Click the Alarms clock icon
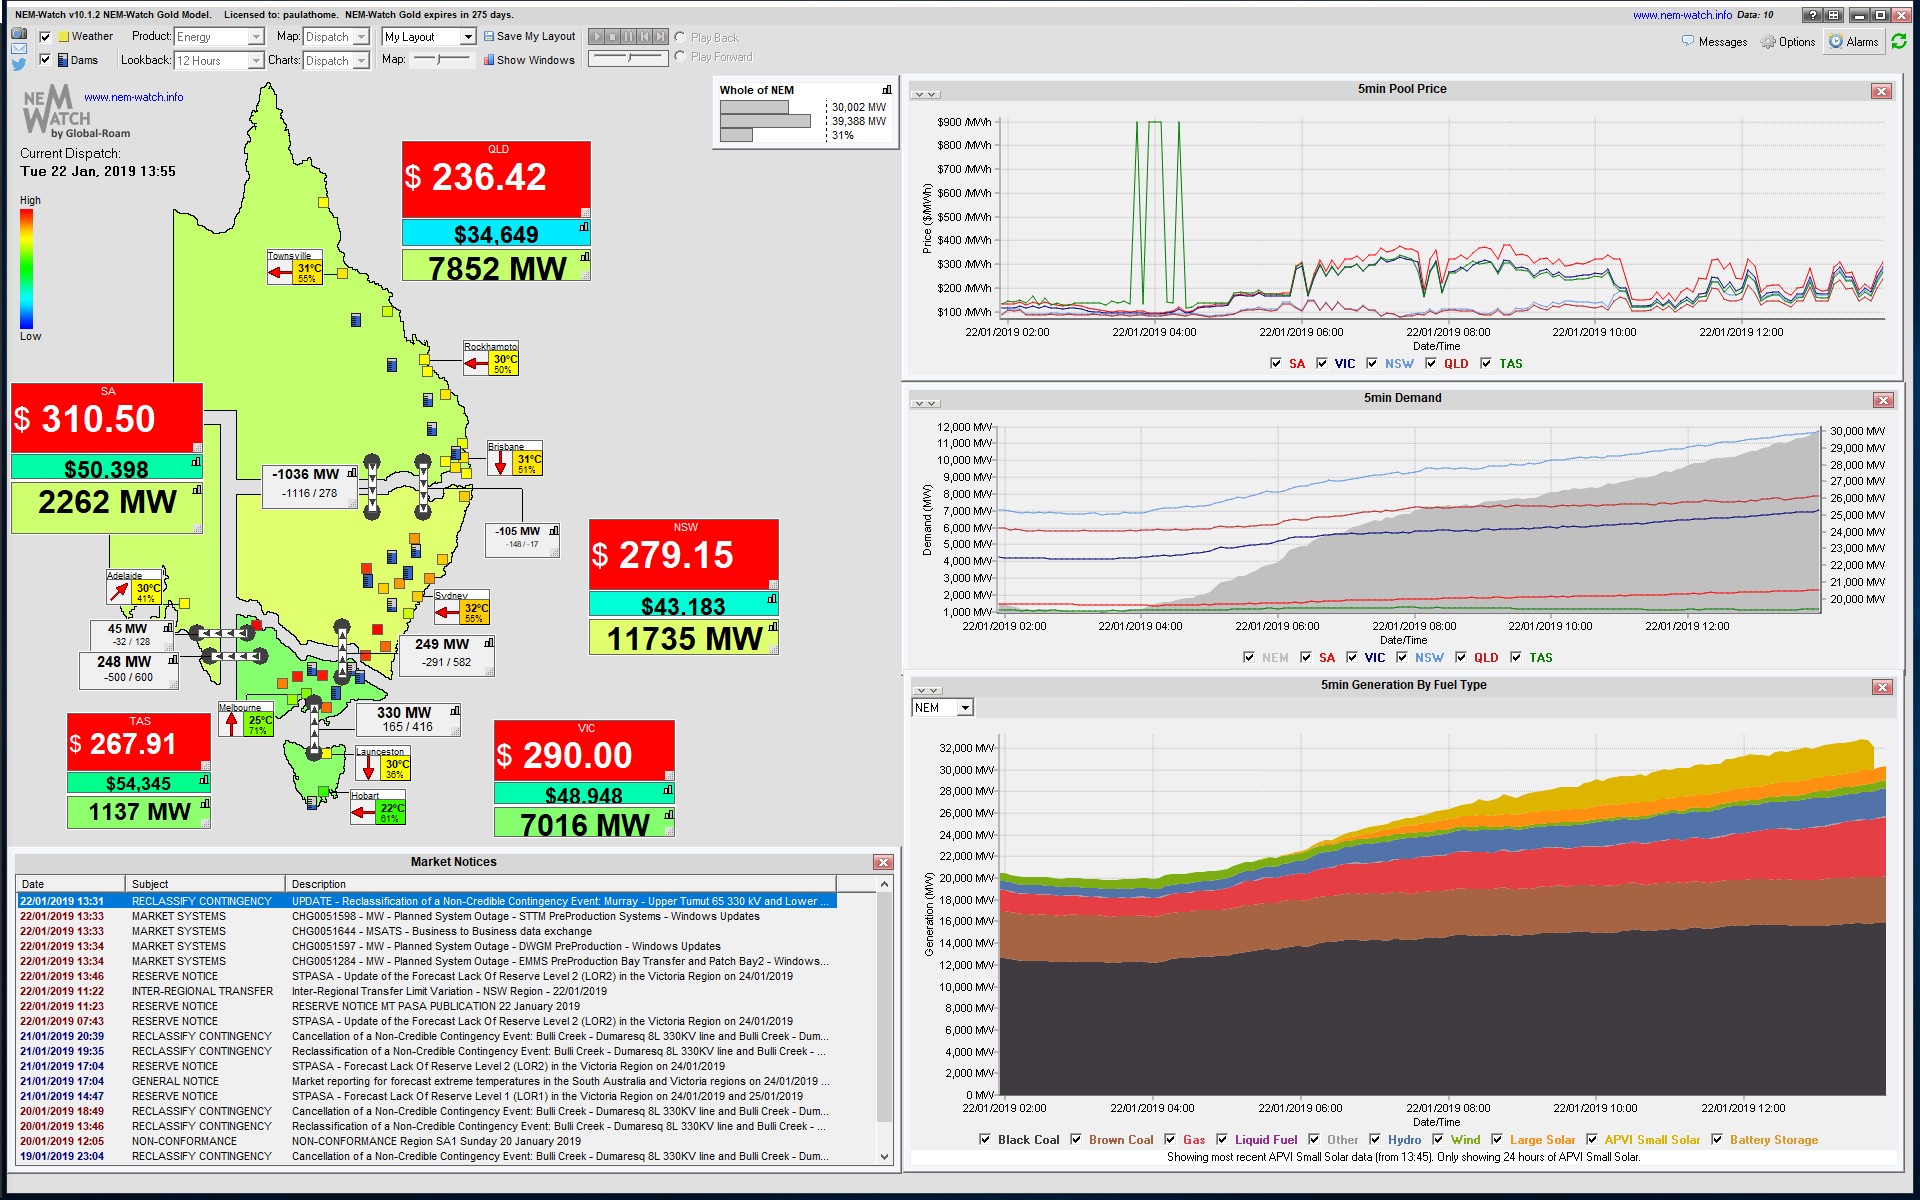The height and width of the screenshot is (1200, 1920). [x=1836, y=41]
